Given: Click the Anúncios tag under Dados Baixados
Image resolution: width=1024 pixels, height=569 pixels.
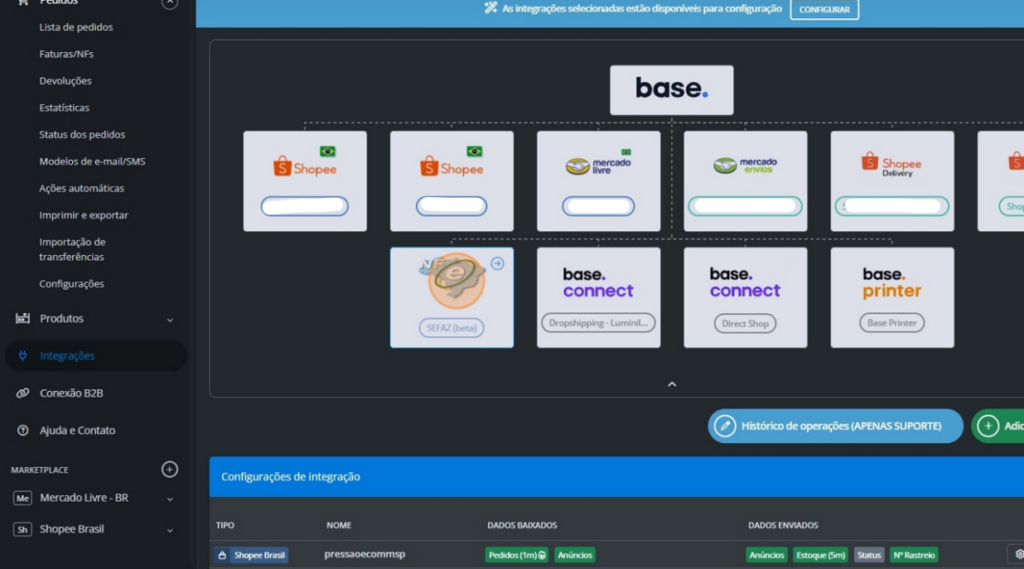Looking at the screenshot, I should (x=575, y=555).
